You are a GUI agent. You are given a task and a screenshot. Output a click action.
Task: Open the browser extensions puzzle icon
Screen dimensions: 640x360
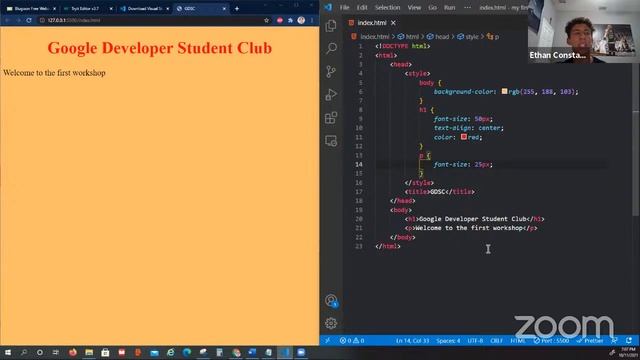290,20
